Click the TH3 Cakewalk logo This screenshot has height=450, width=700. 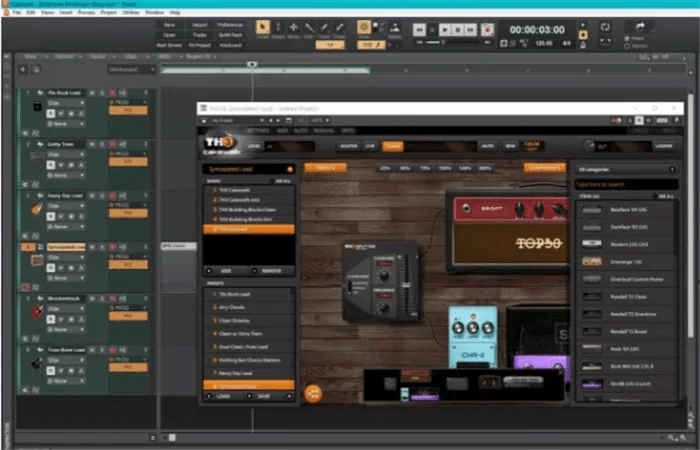tap(222, 145)
